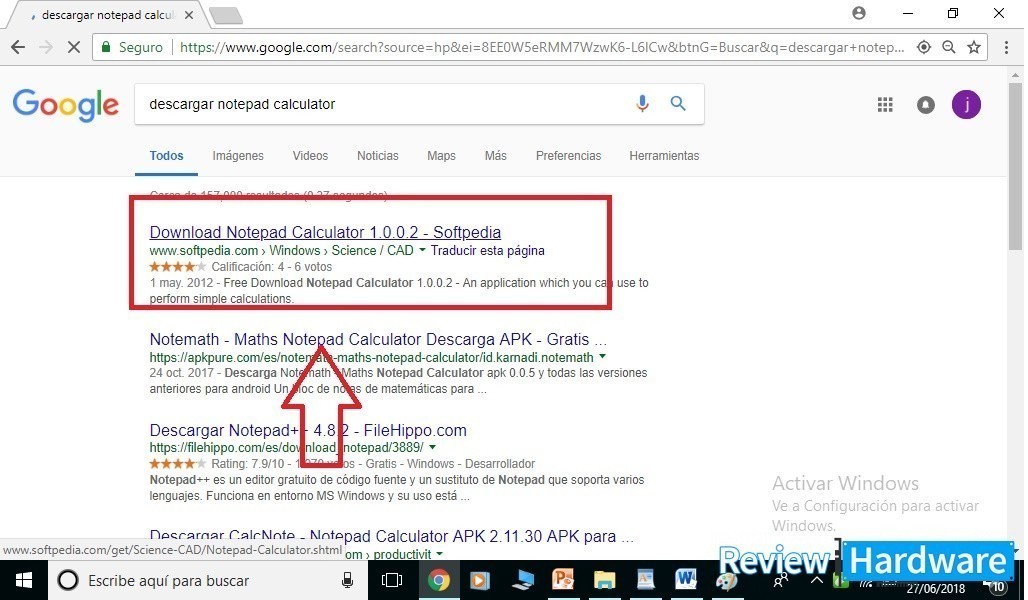Image resolution: width=1028 pixels, height=600 pixels.
Task: Open the media player taskbar icon
Action: pyautogui.click(x=480, y=580)
